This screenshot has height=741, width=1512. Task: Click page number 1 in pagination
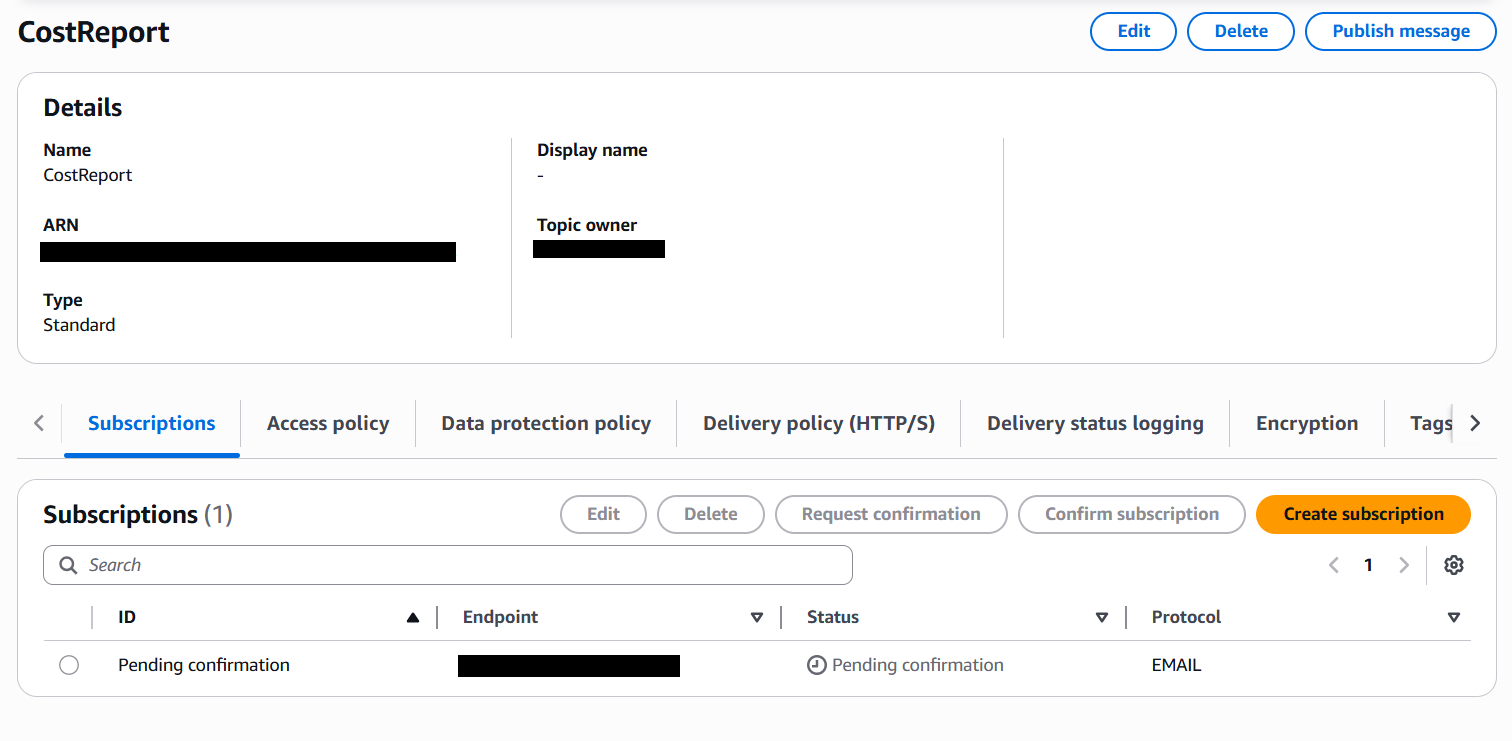pos(1368,565)
